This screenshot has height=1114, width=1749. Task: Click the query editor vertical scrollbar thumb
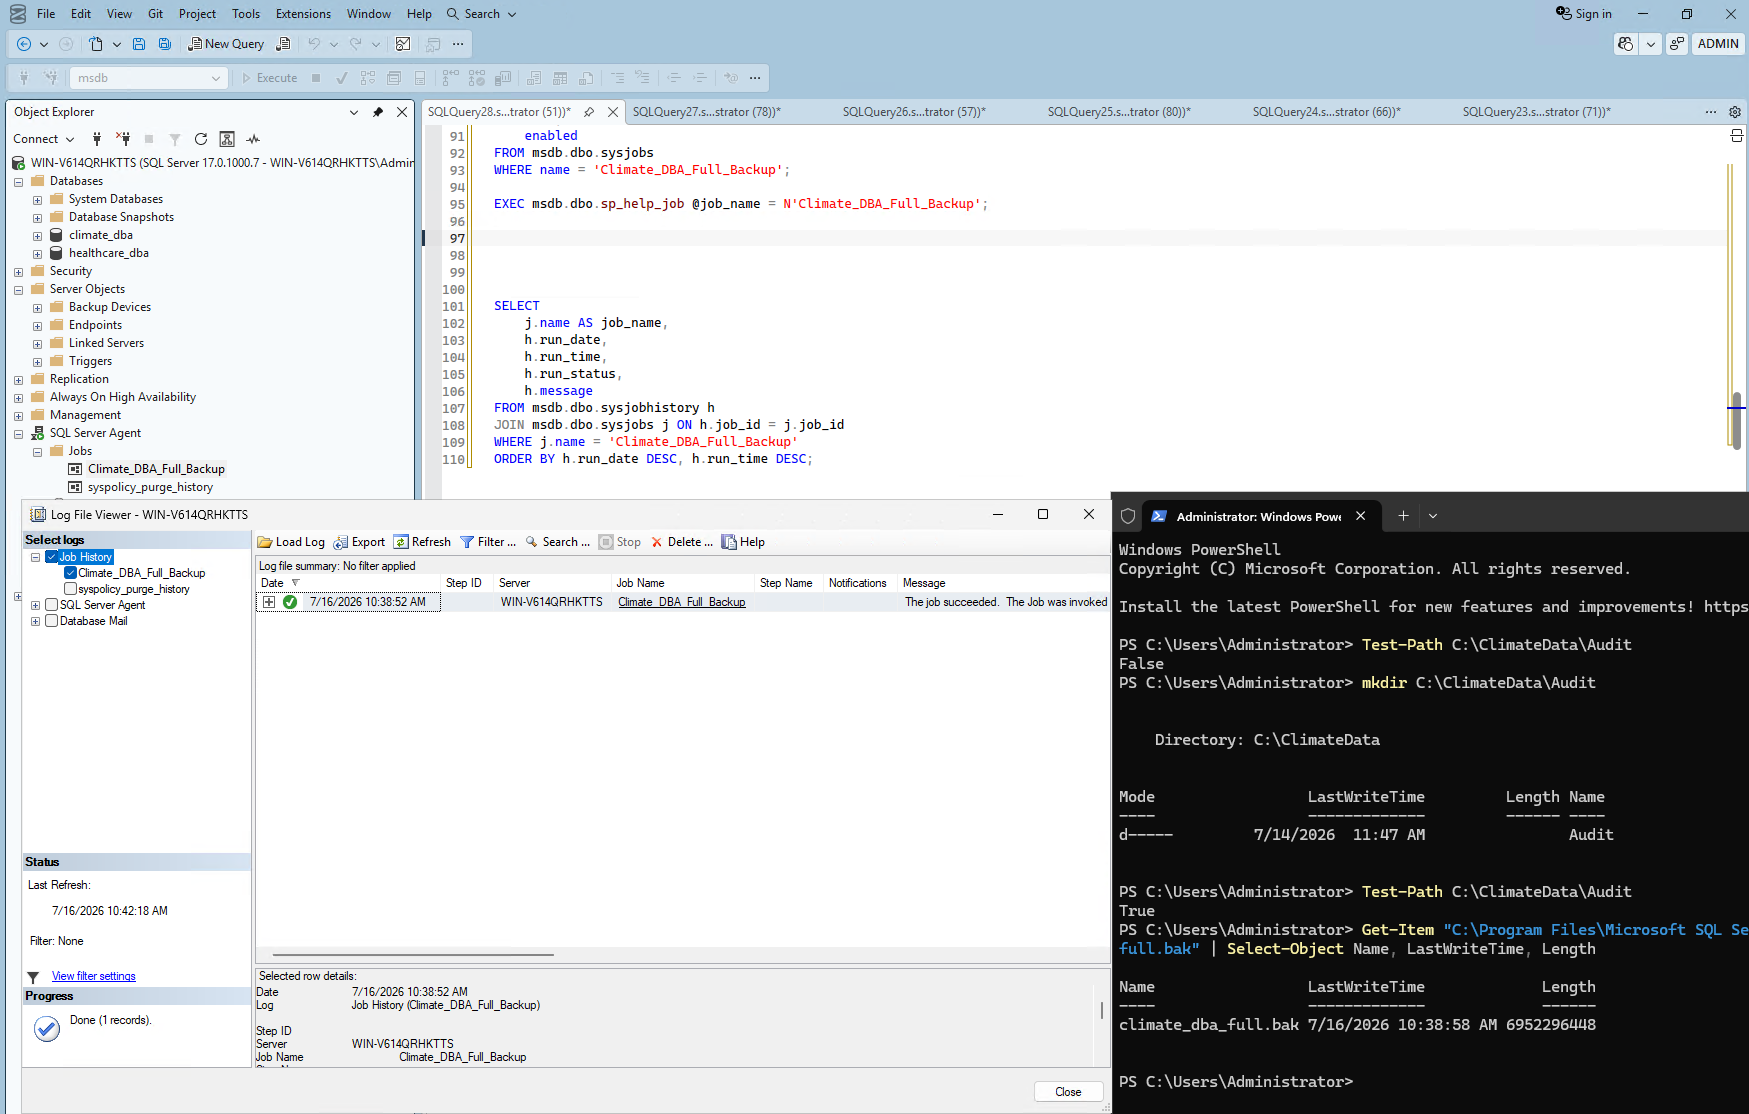[1736, 420]
